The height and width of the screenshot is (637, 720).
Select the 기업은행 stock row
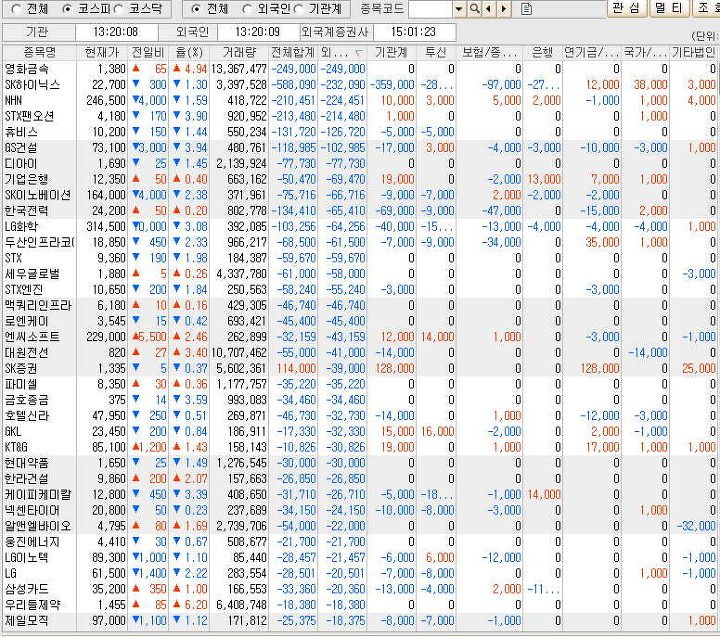point(360,179)
